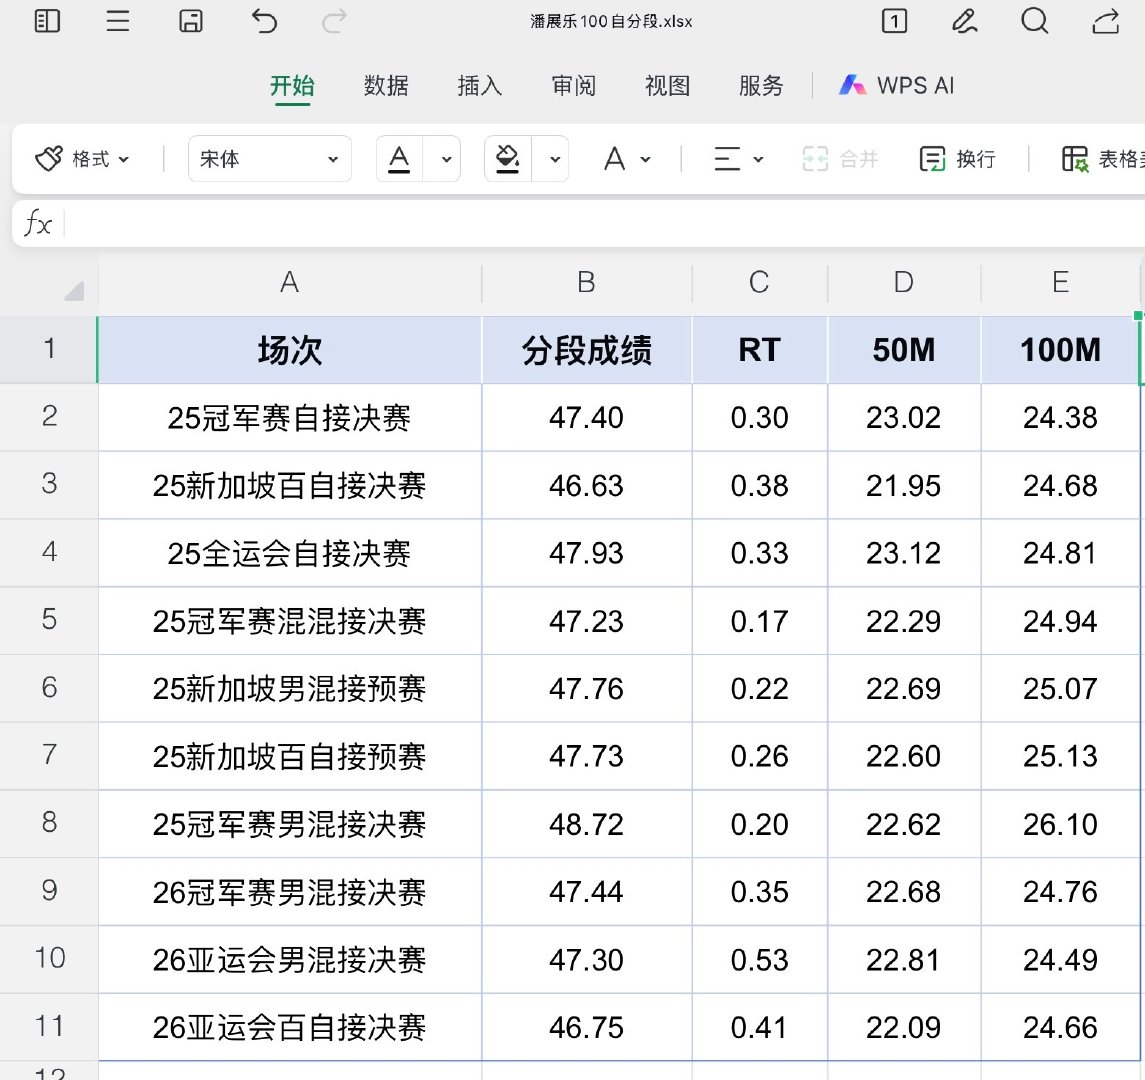Click the save file icon

191,20
